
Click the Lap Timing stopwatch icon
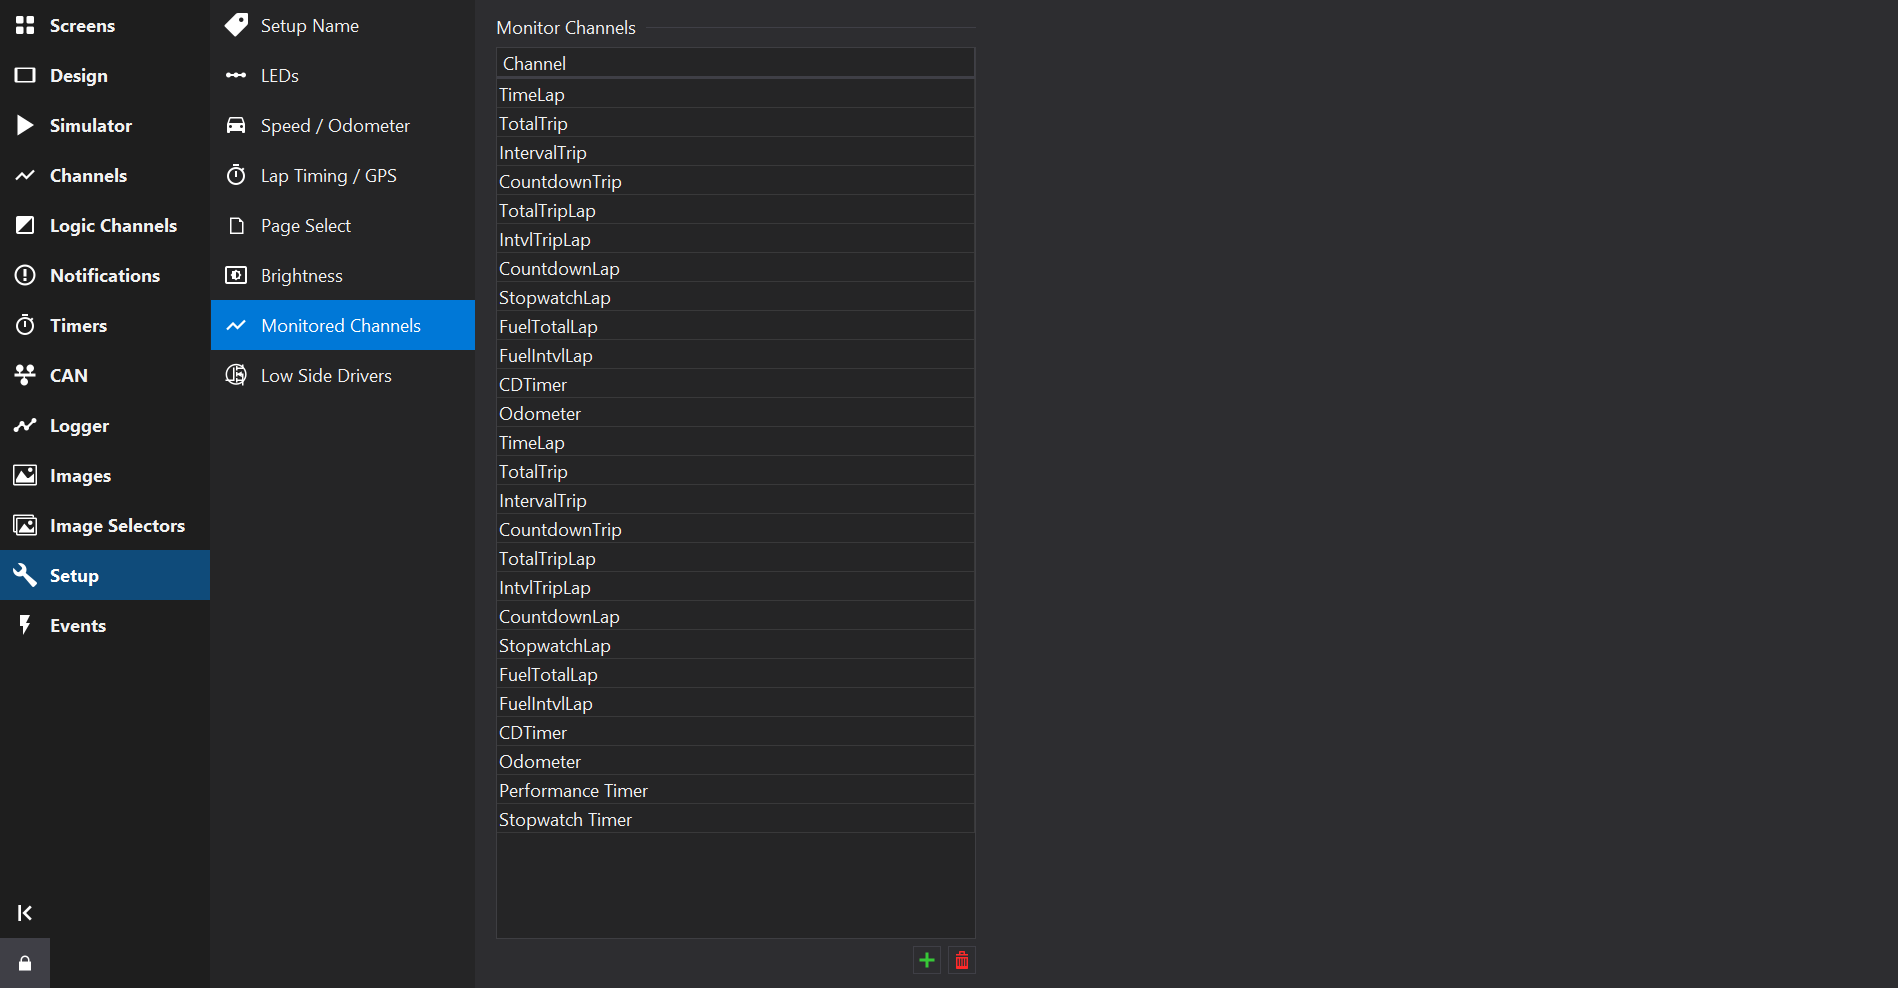pyautogui.click(x=236, y=175)
